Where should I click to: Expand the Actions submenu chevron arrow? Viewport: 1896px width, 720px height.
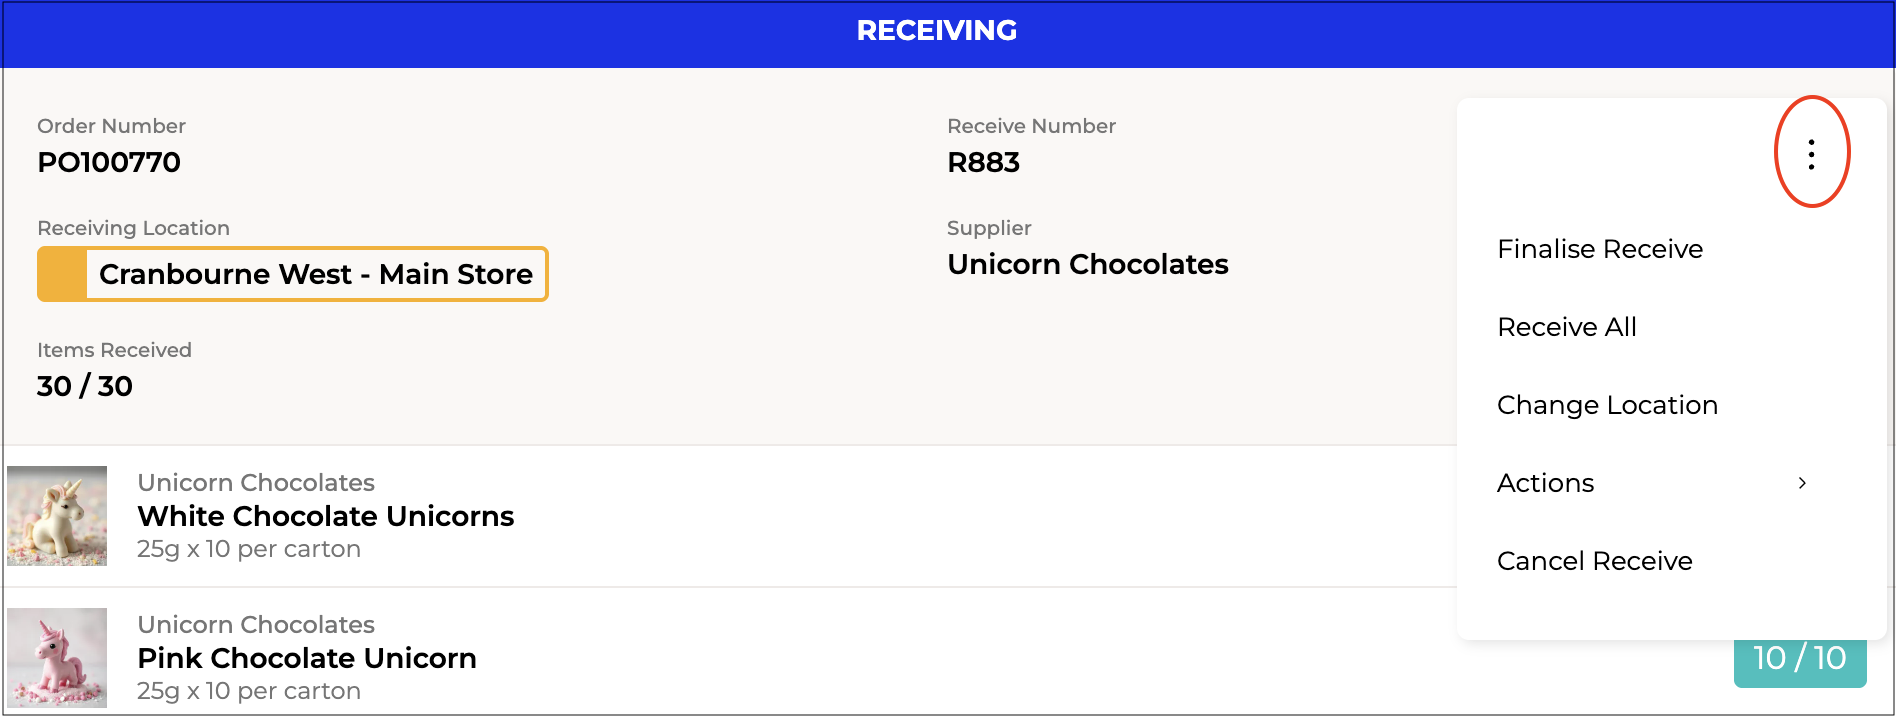[x=1802, y=483]
